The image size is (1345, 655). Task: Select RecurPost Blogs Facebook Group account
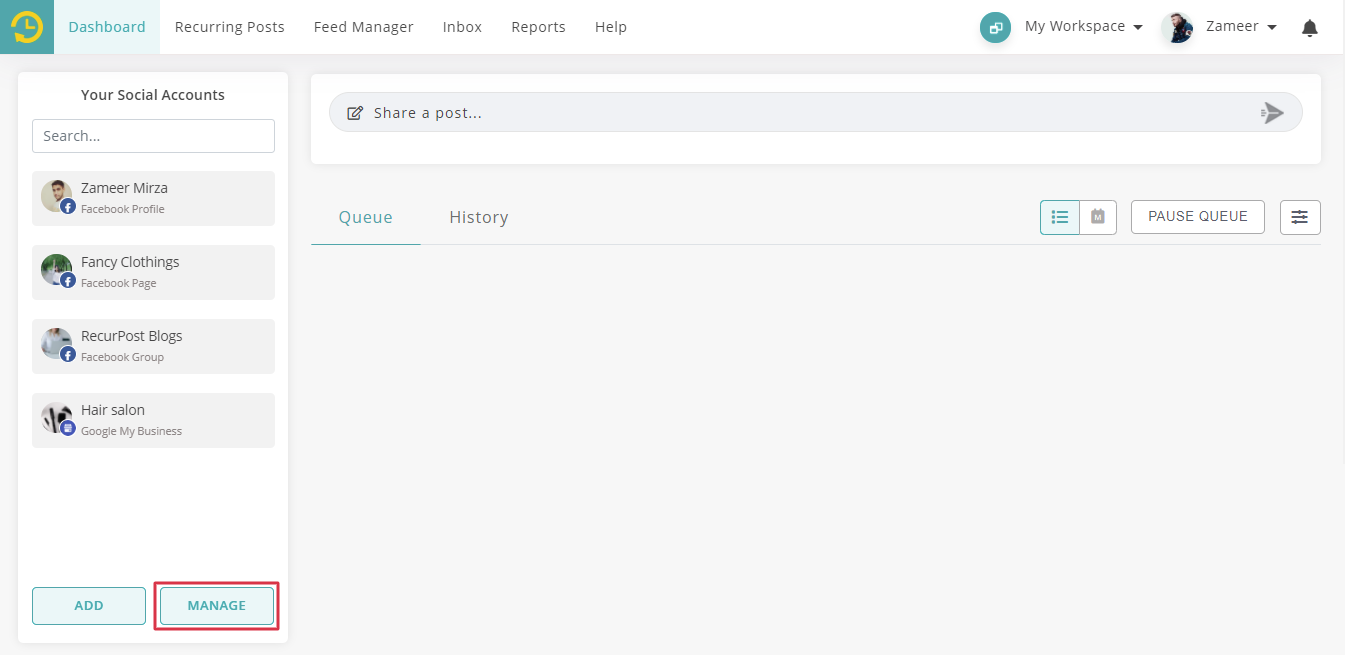pos(153,346)
